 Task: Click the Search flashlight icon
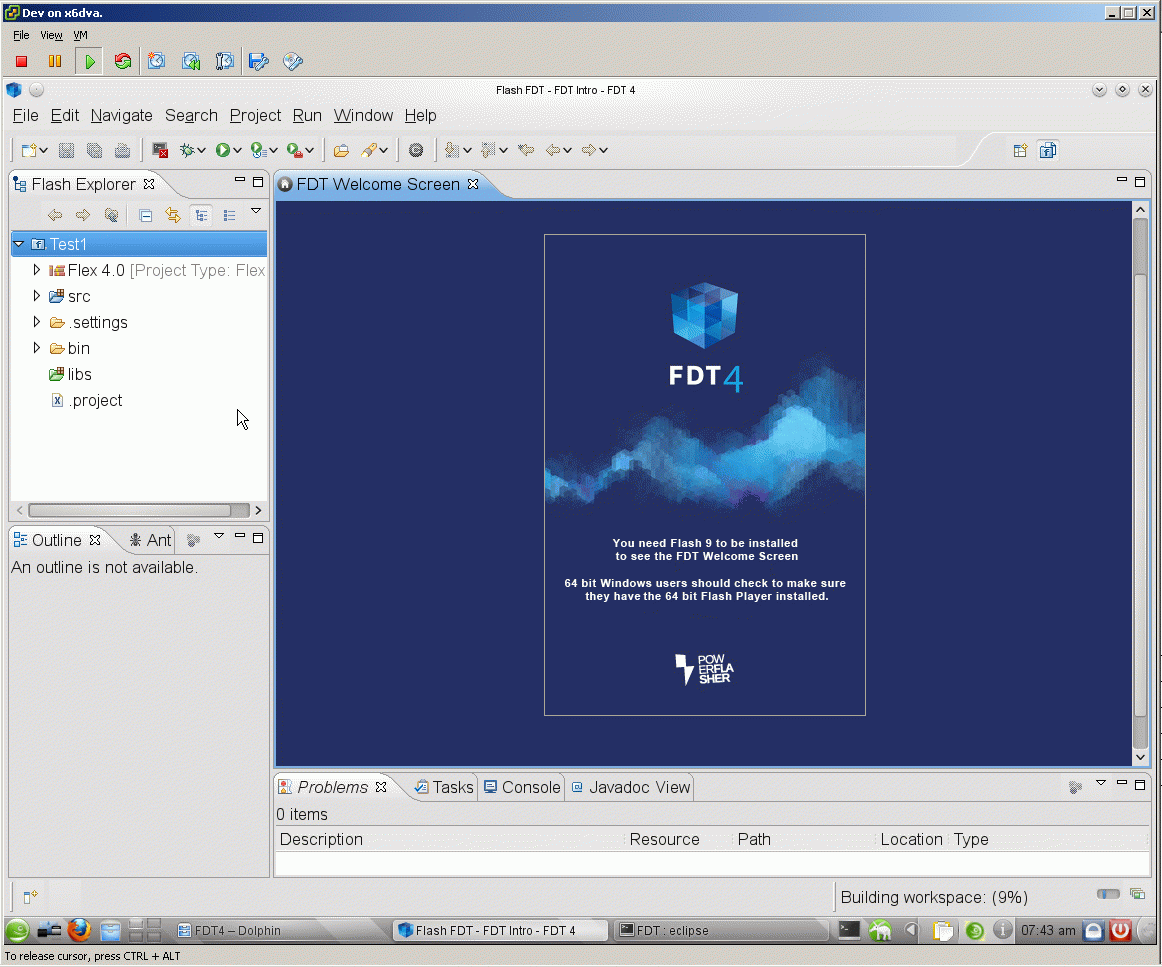[x=369, y=150]
